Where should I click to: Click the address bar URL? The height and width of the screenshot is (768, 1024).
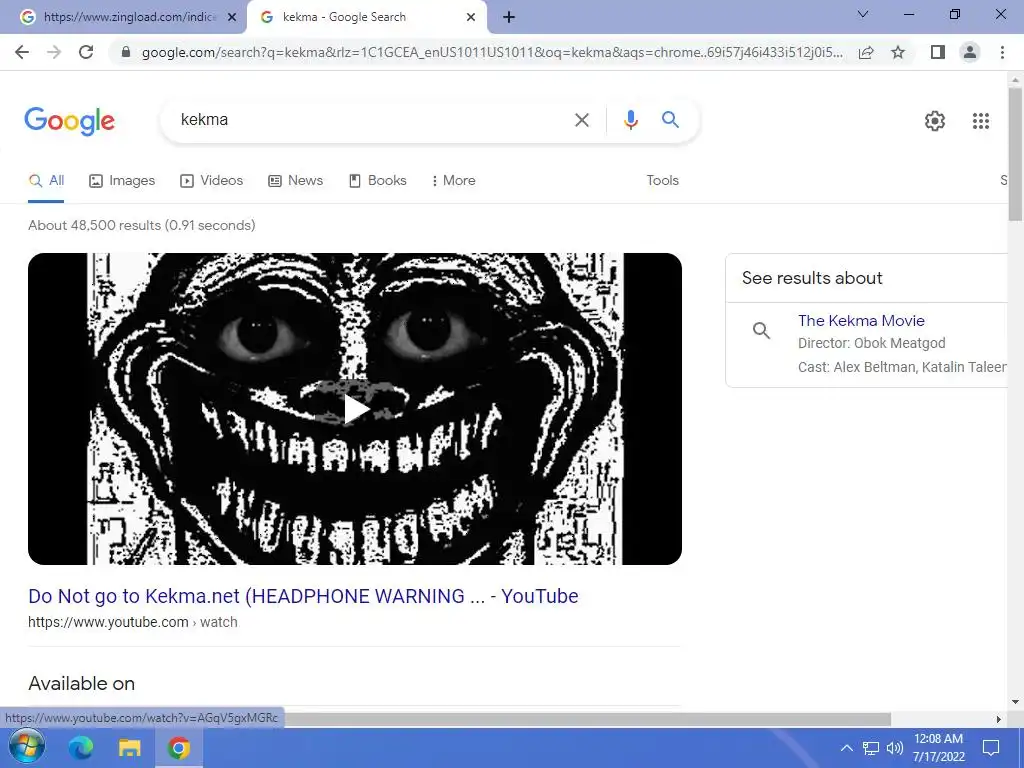(491, 52)
